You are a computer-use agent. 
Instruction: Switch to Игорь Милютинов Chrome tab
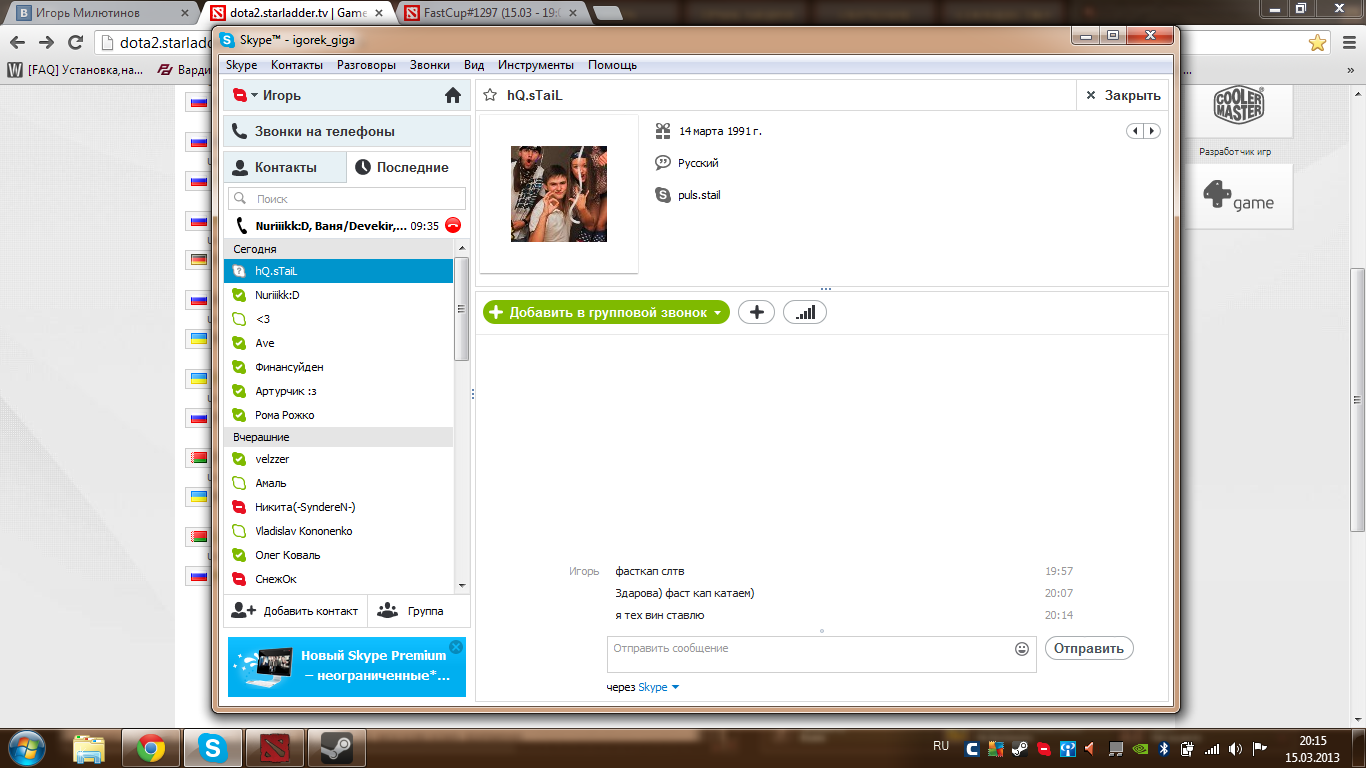tap(100, 13)
